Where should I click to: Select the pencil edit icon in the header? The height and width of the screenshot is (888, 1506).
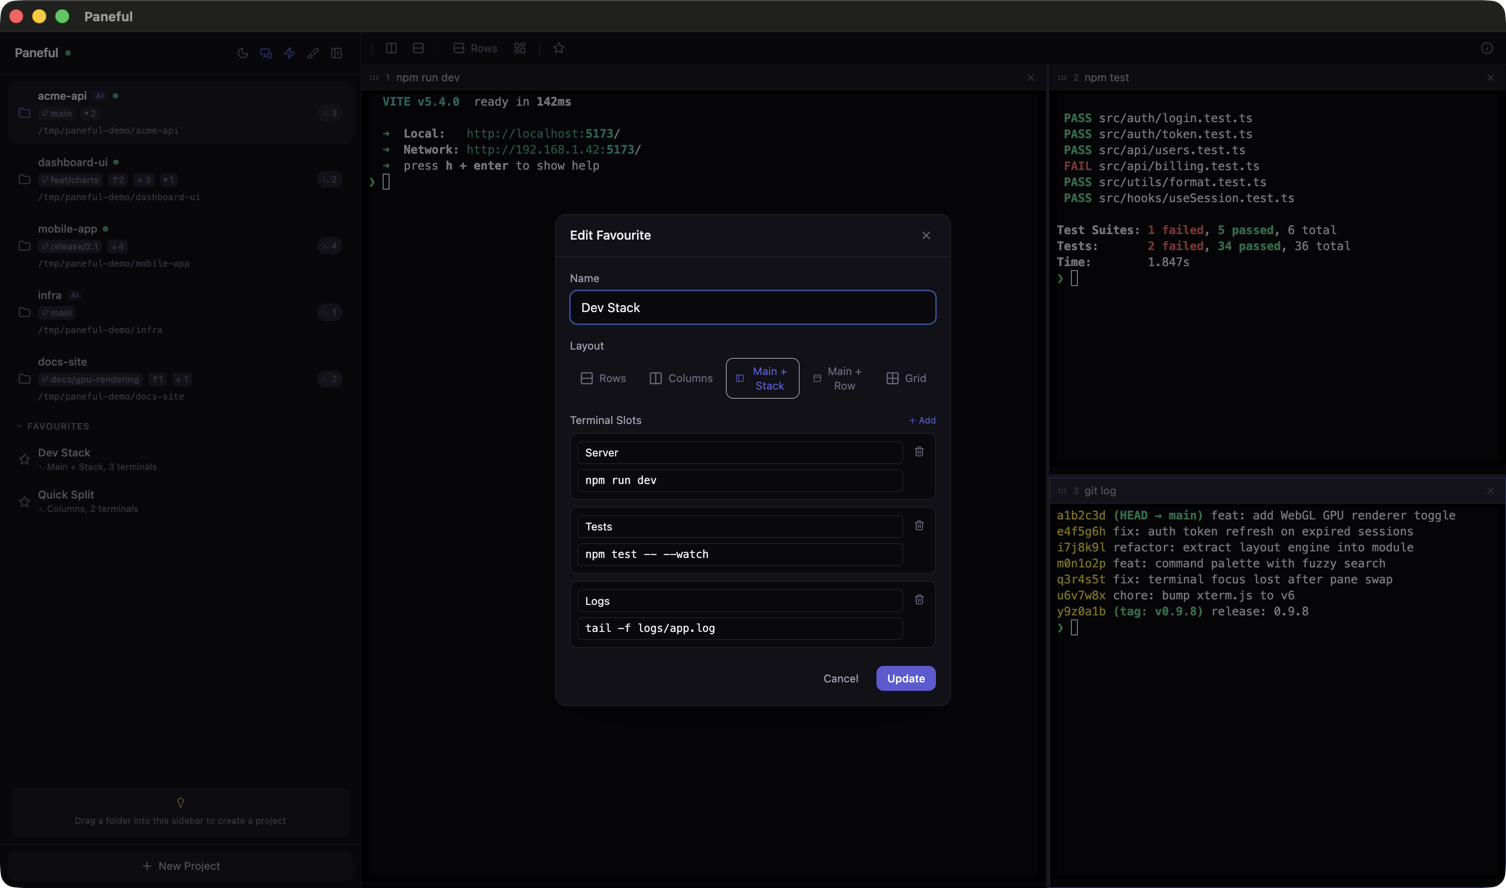click(313, 52)
